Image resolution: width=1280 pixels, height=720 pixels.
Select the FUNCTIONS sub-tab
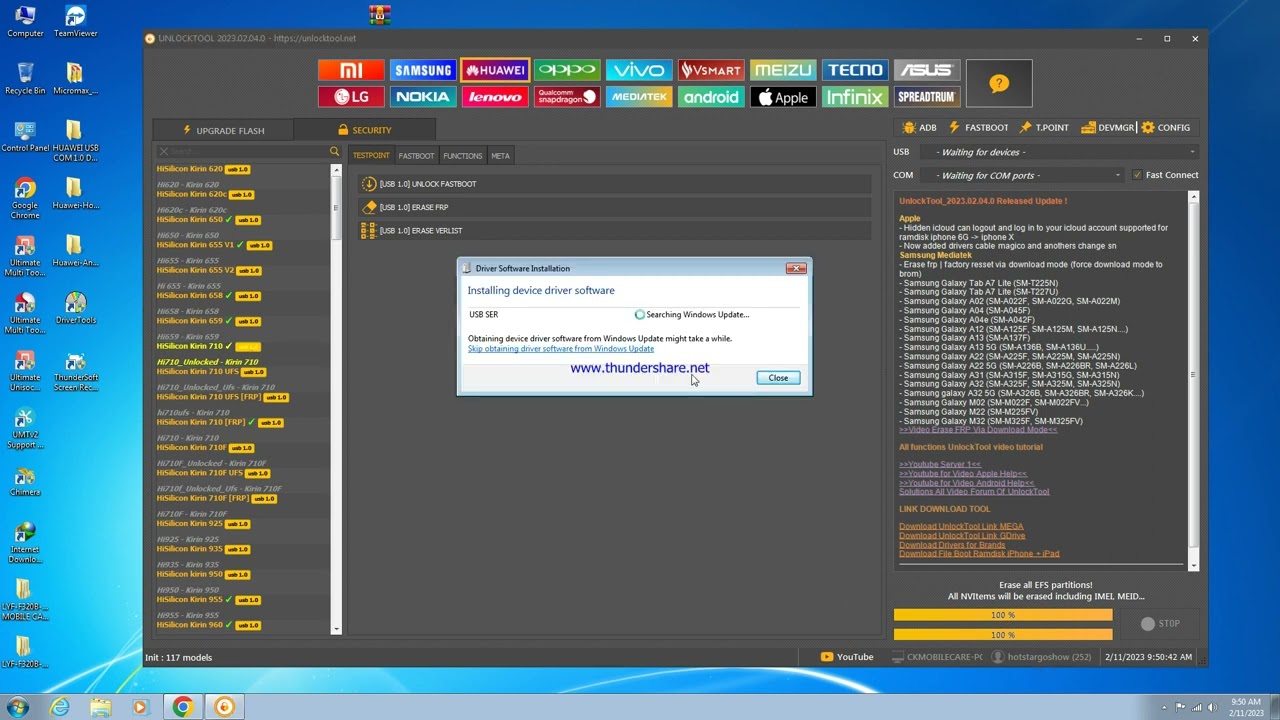(x=462, y=156)
